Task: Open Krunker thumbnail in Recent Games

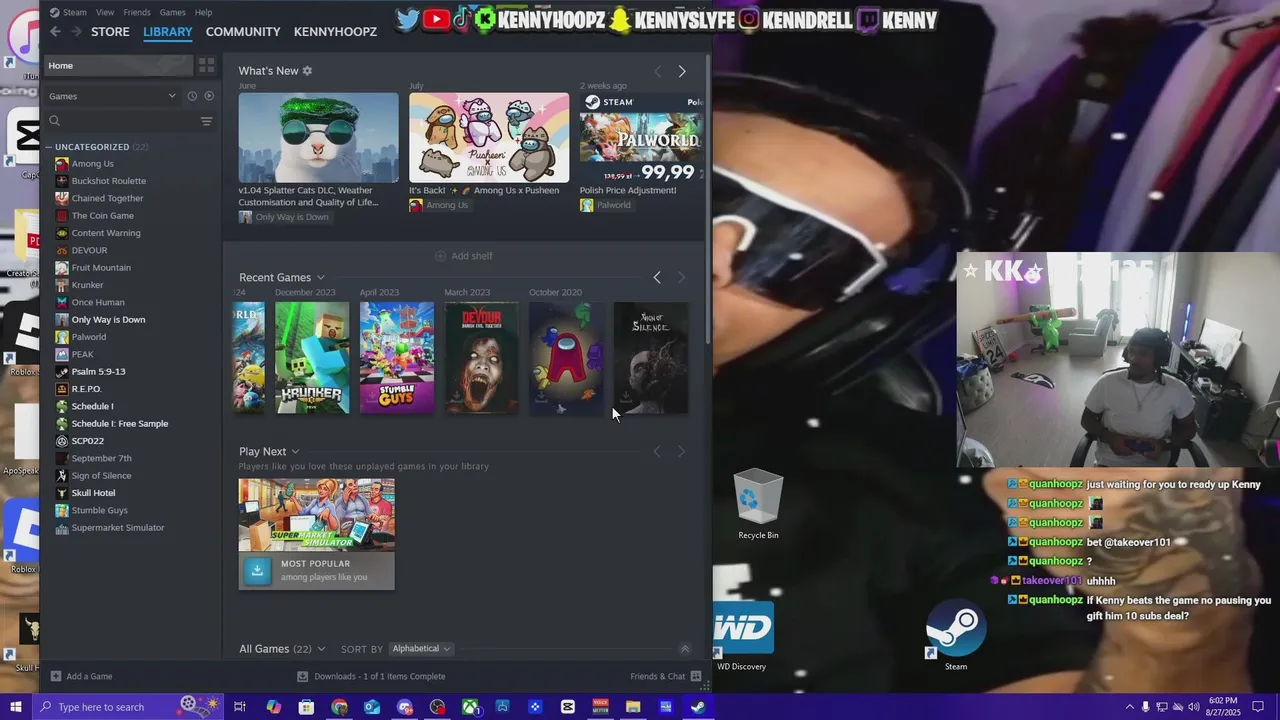Action: (312, 358)
